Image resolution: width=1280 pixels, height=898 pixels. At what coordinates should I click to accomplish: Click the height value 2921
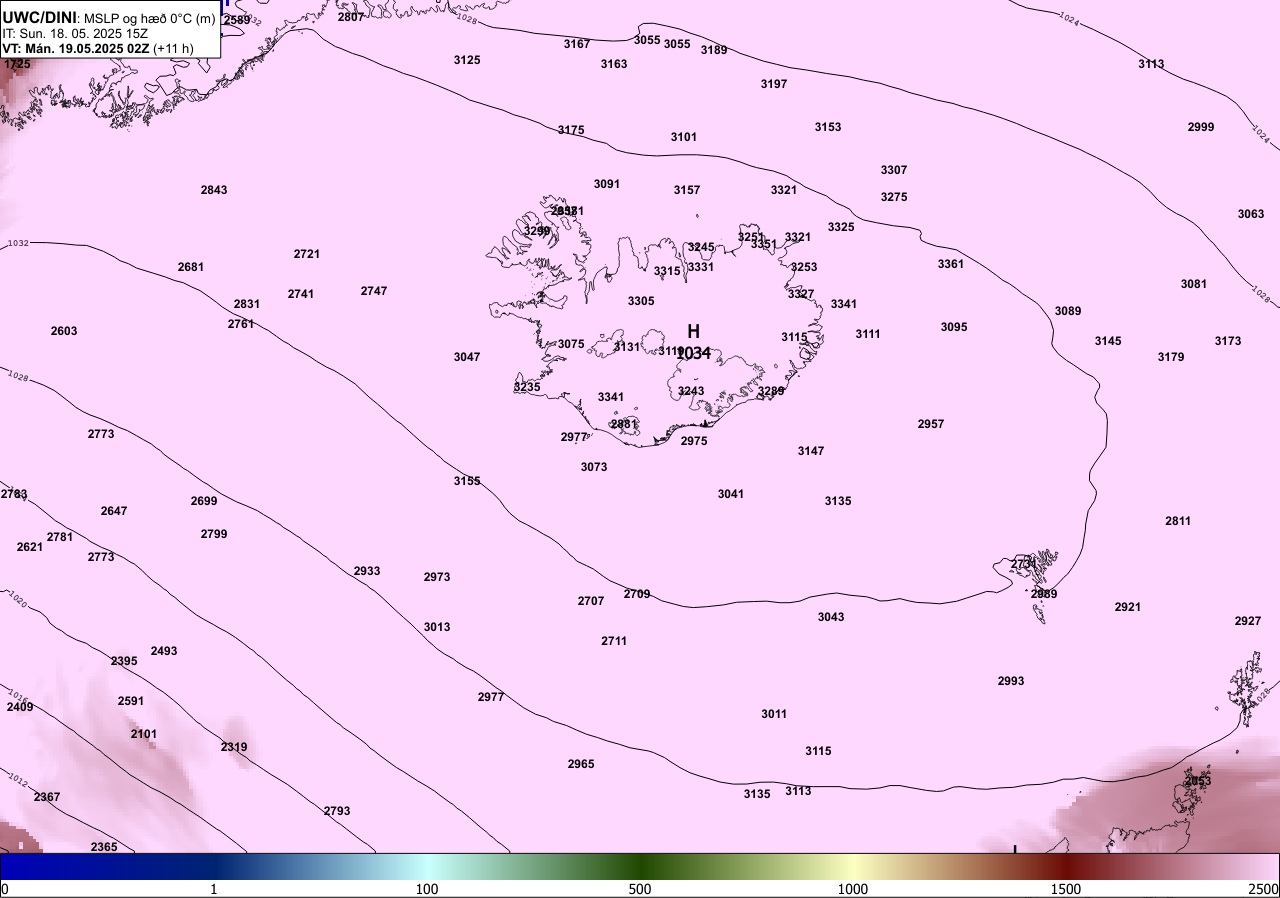(x=1128, y=607)
